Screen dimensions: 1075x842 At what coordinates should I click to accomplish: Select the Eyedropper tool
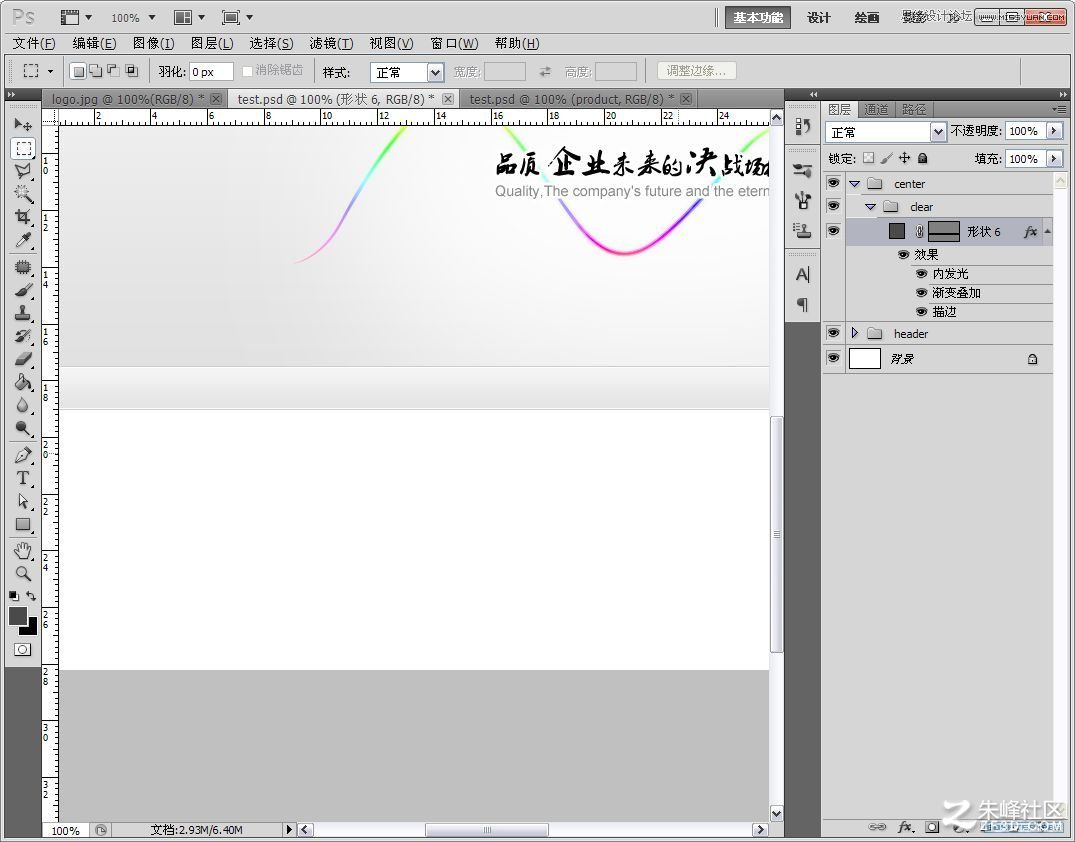click(x=23, y=240)
